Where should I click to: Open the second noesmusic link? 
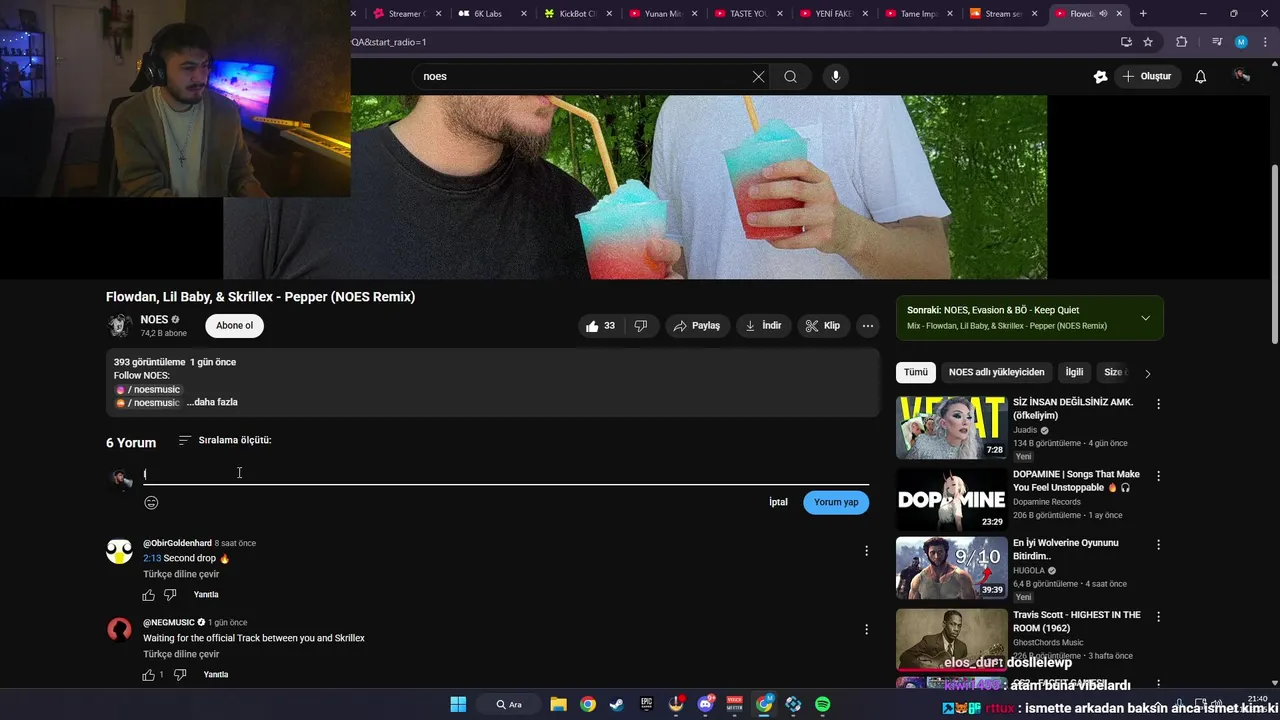click(148, 403)
